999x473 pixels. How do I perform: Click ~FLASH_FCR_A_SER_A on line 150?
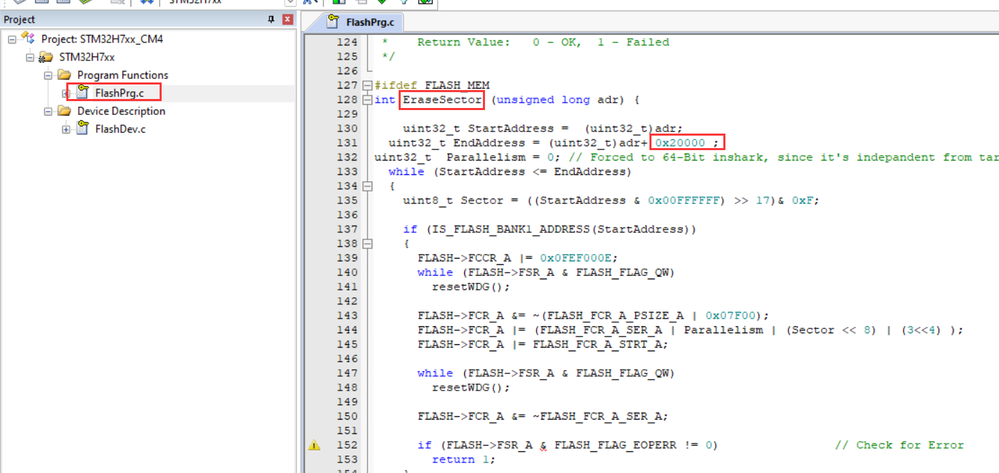(600, 416)
